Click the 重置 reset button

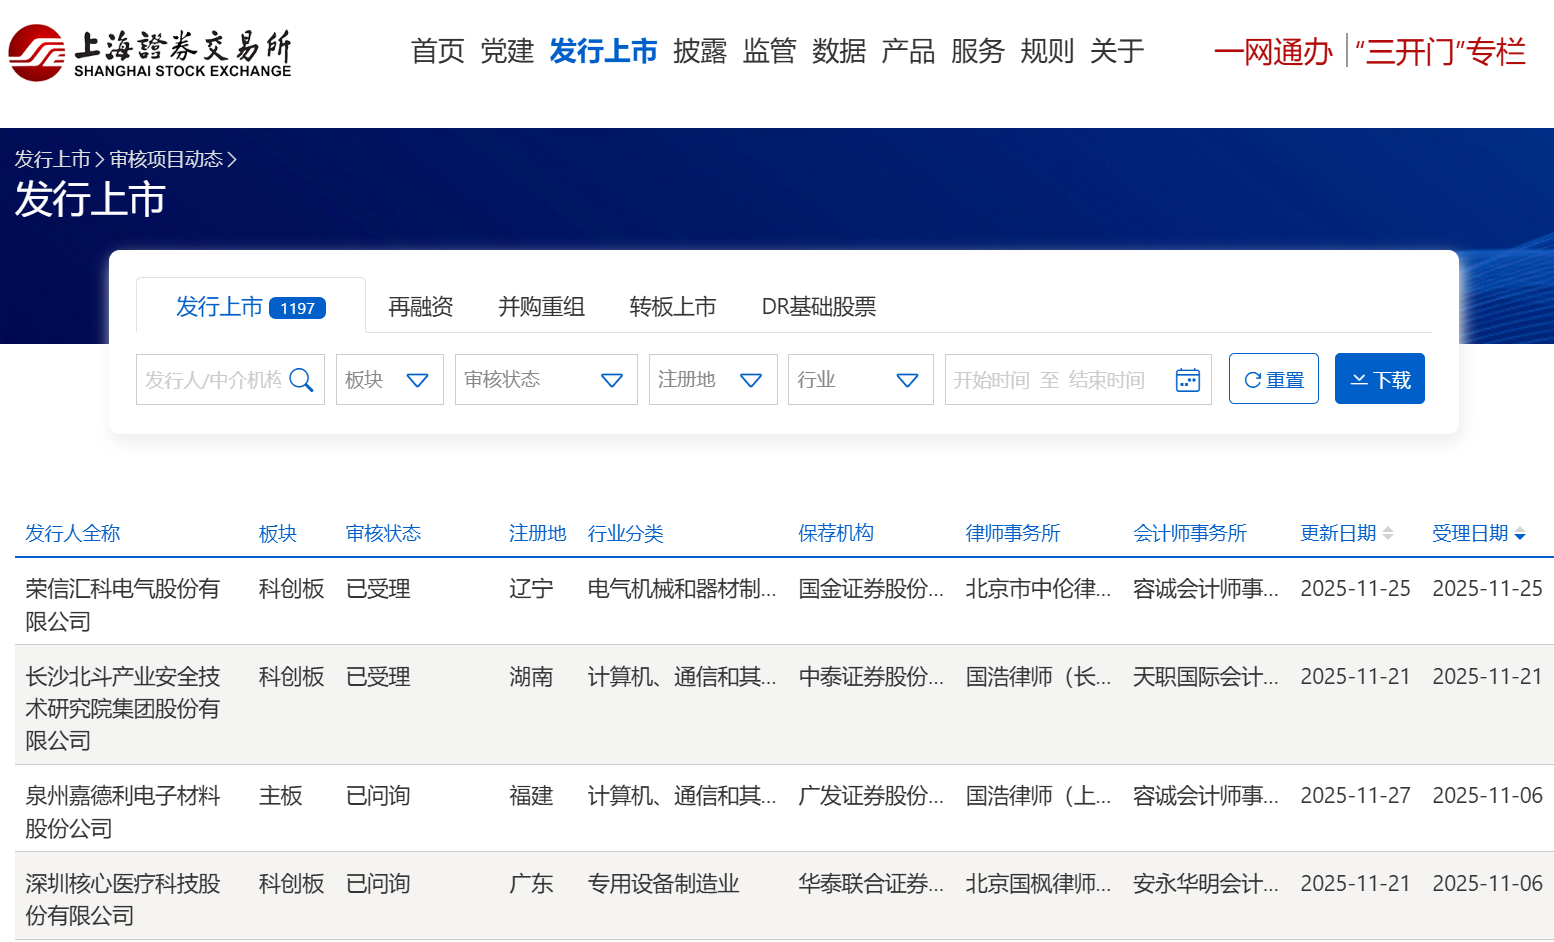click(1273, 379)
